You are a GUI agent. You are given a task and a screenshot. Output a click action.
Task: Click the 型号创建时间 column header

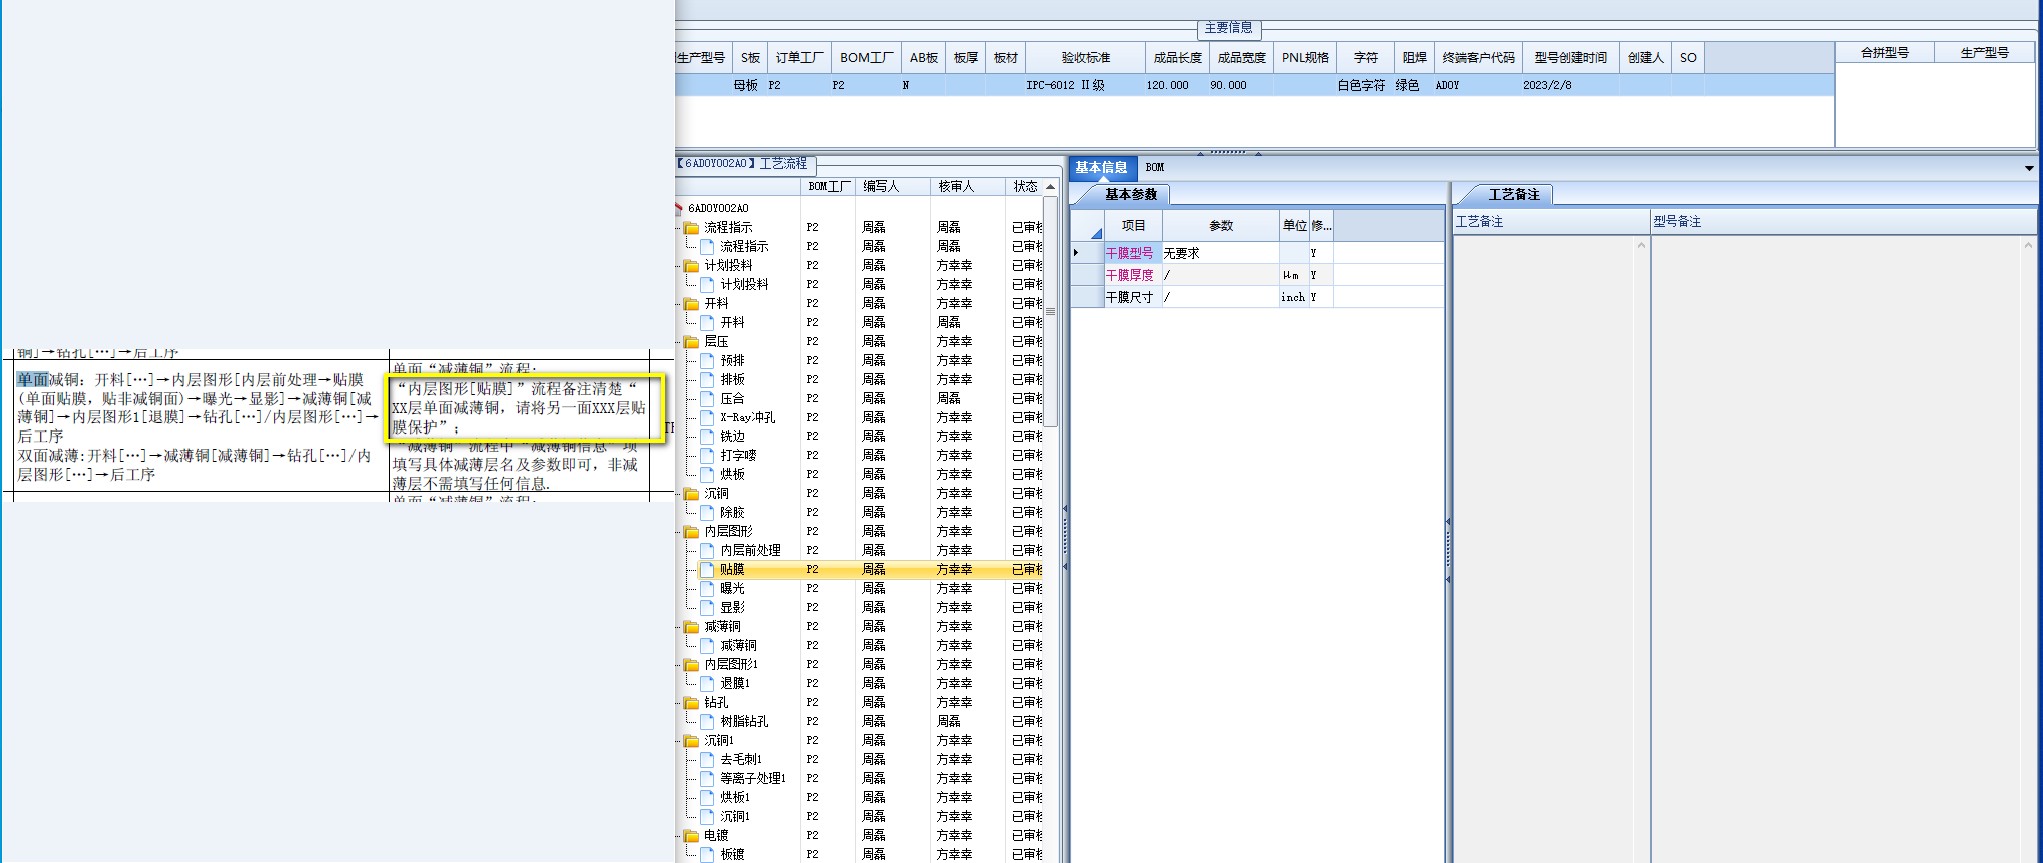(x=1570, y=58)
